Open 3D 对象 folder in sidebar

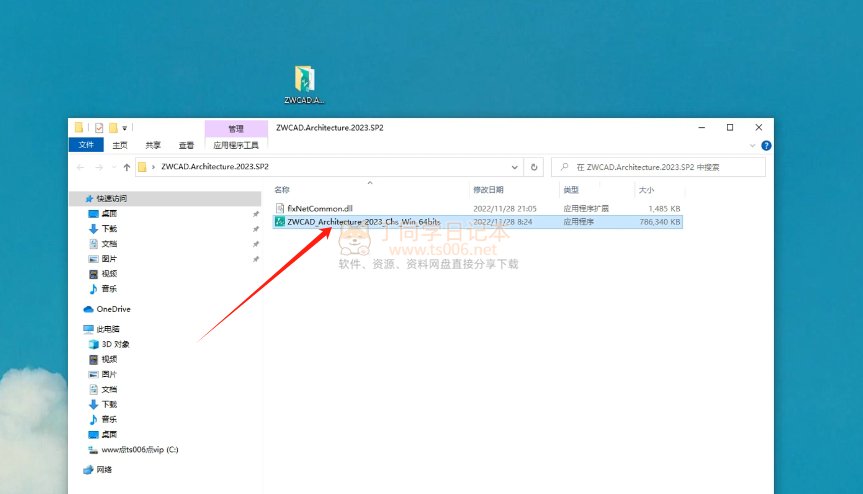(115, 344)
